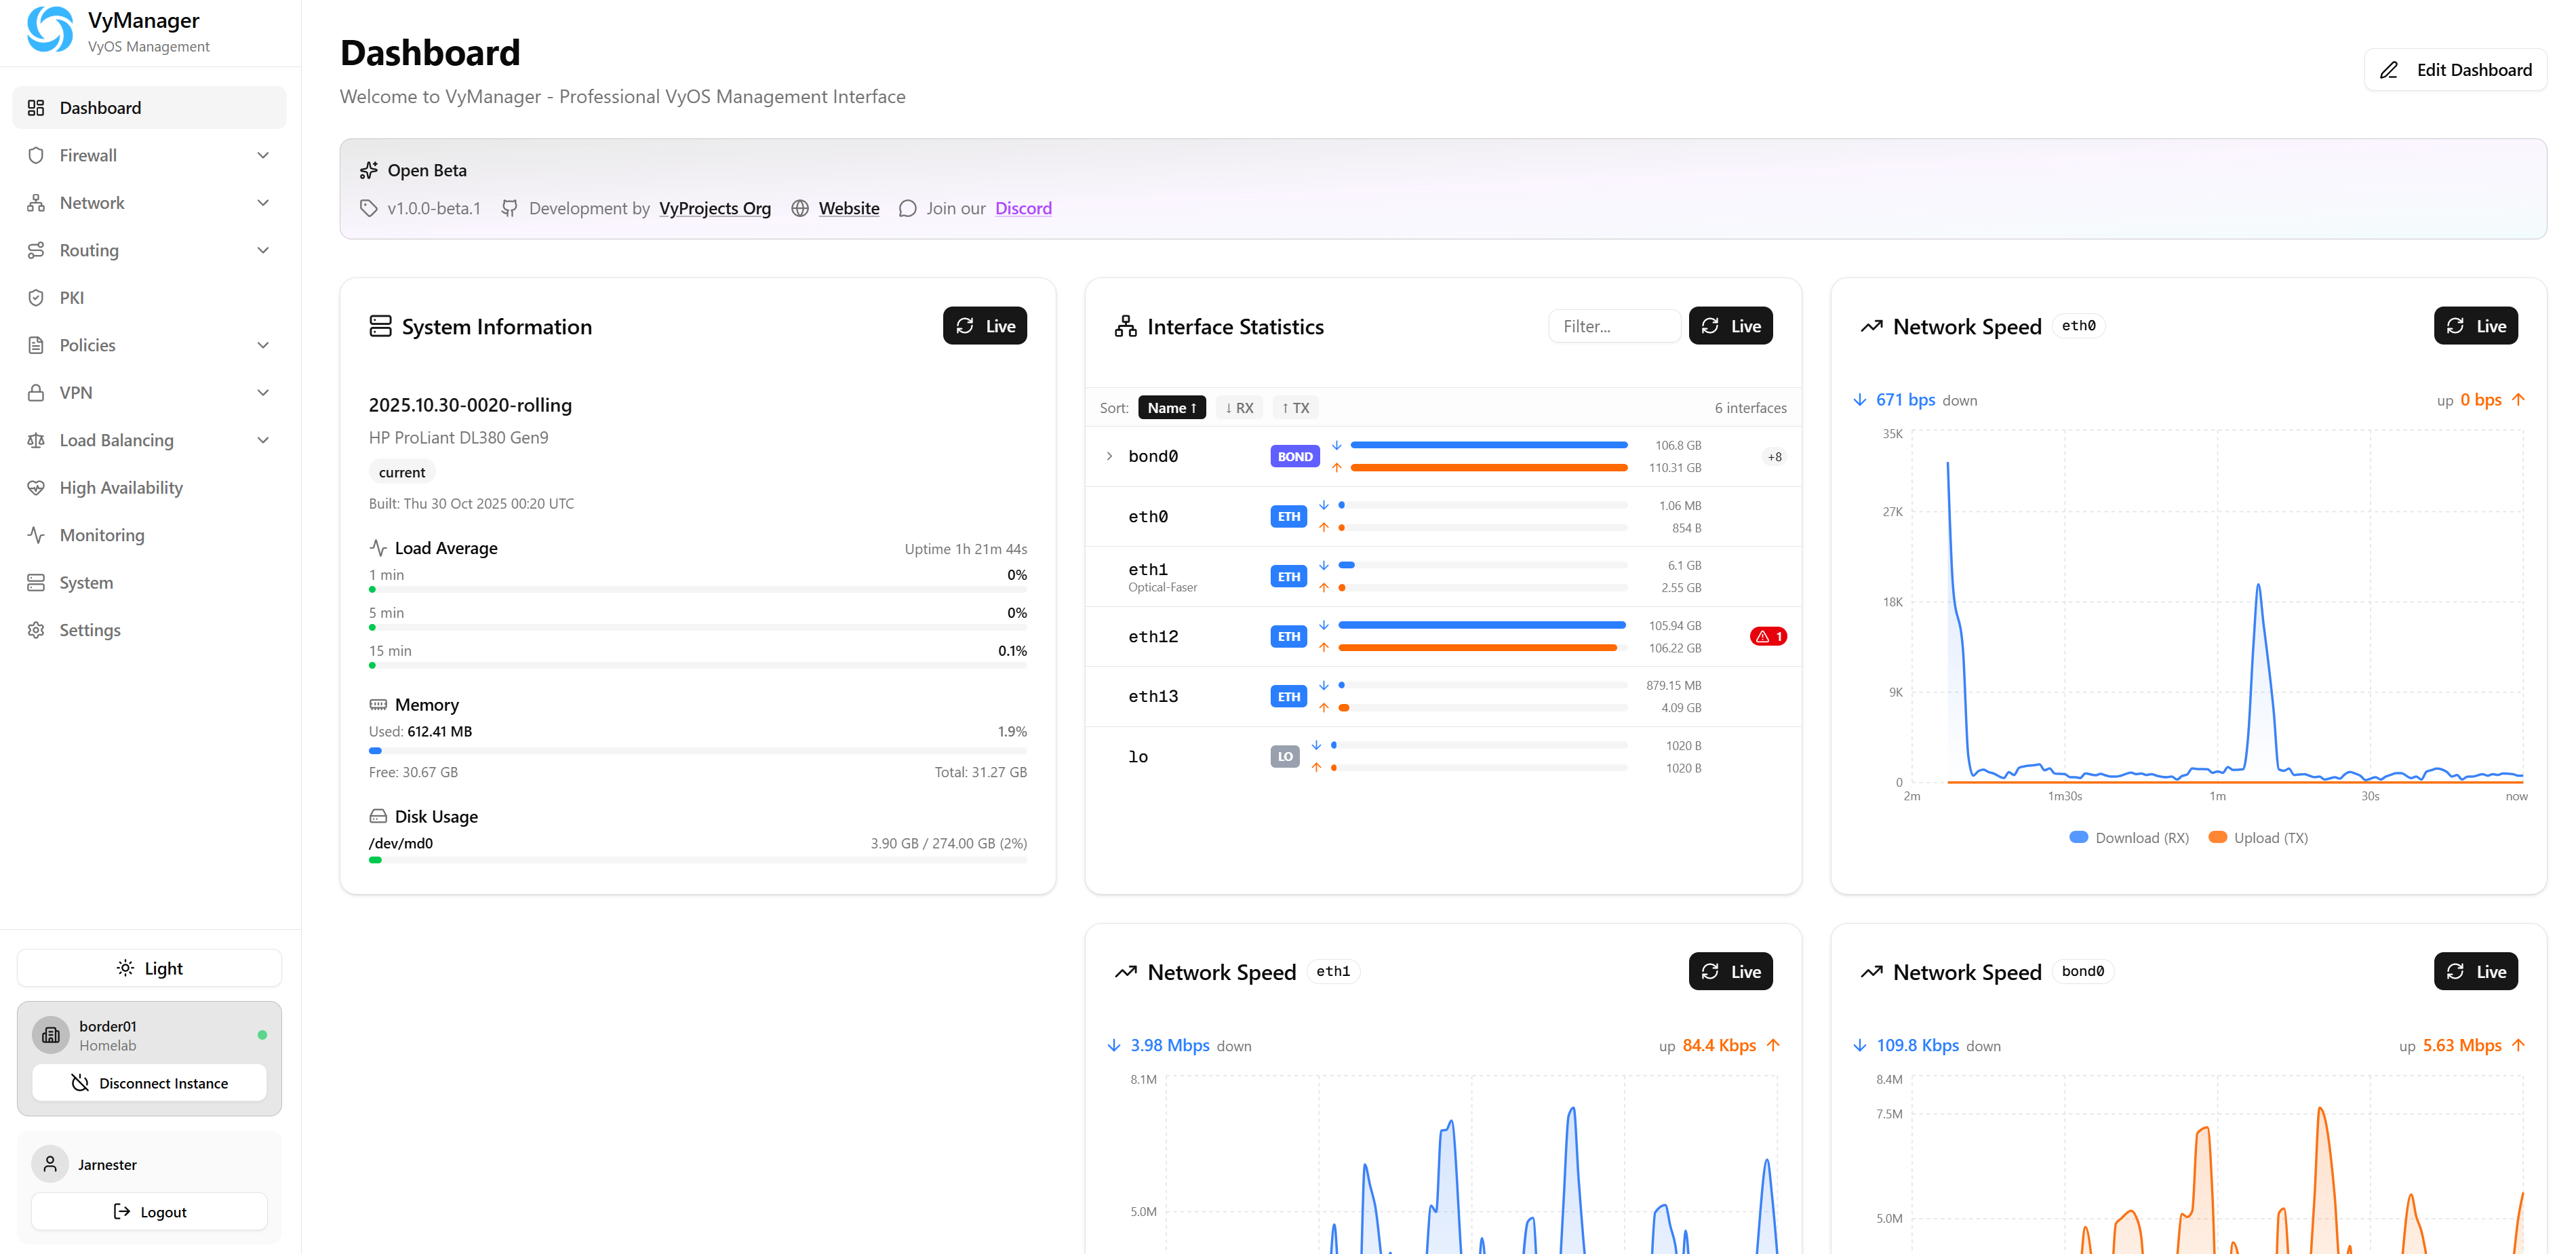Image resolution: width=2576 pixels, height=1254 pixels.
Task: Select the Firewall shield icon in sidebar
Action: point(36,155)
